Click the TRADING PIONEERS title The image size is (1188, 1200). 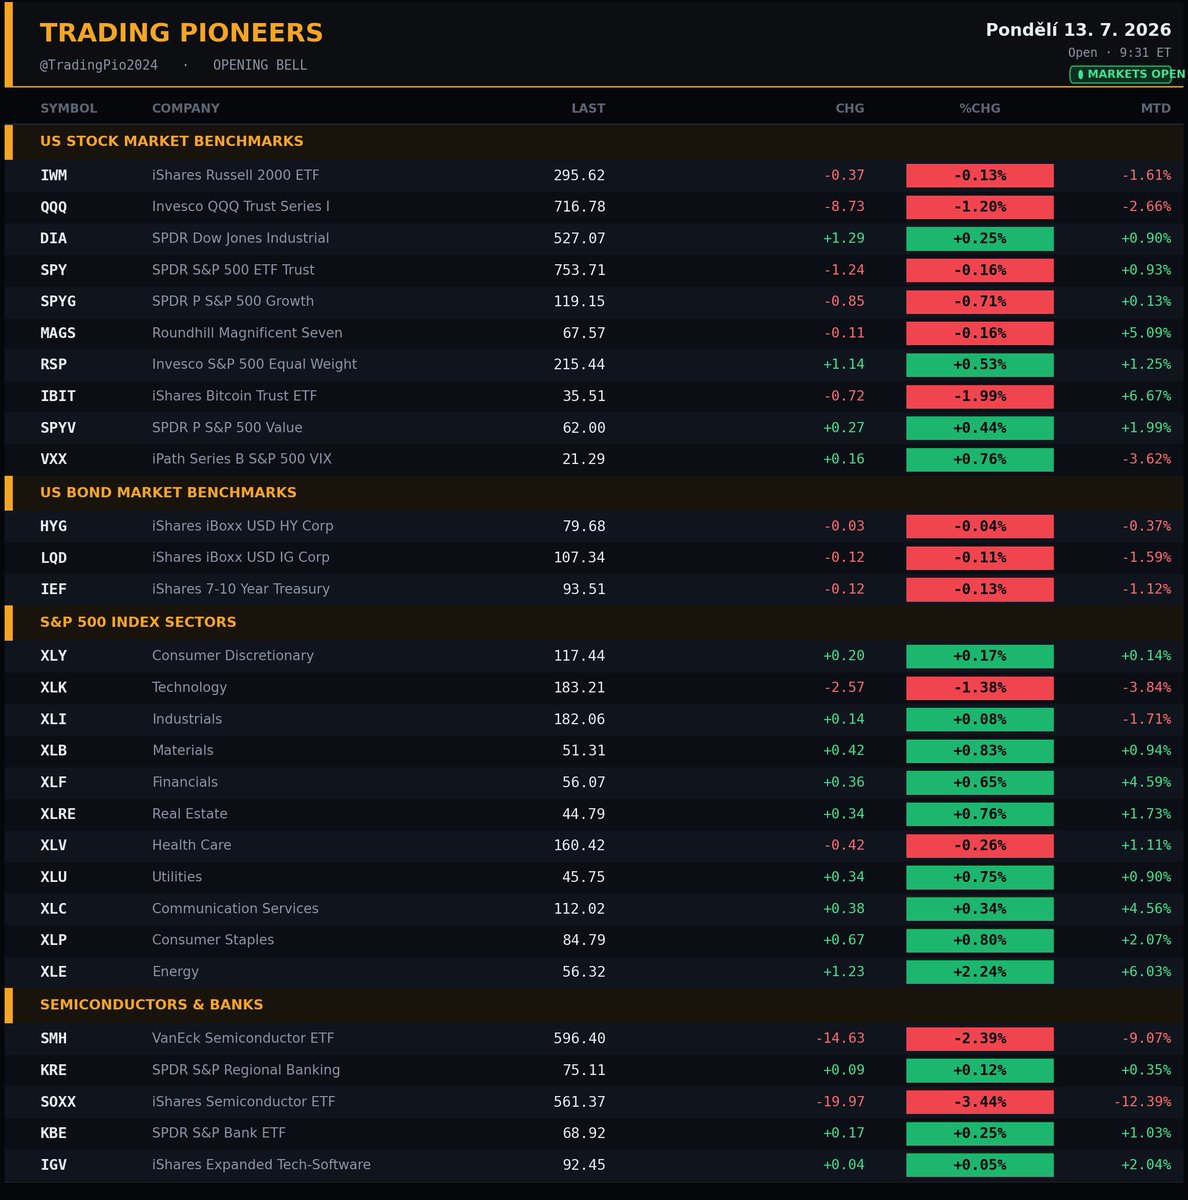181,33
